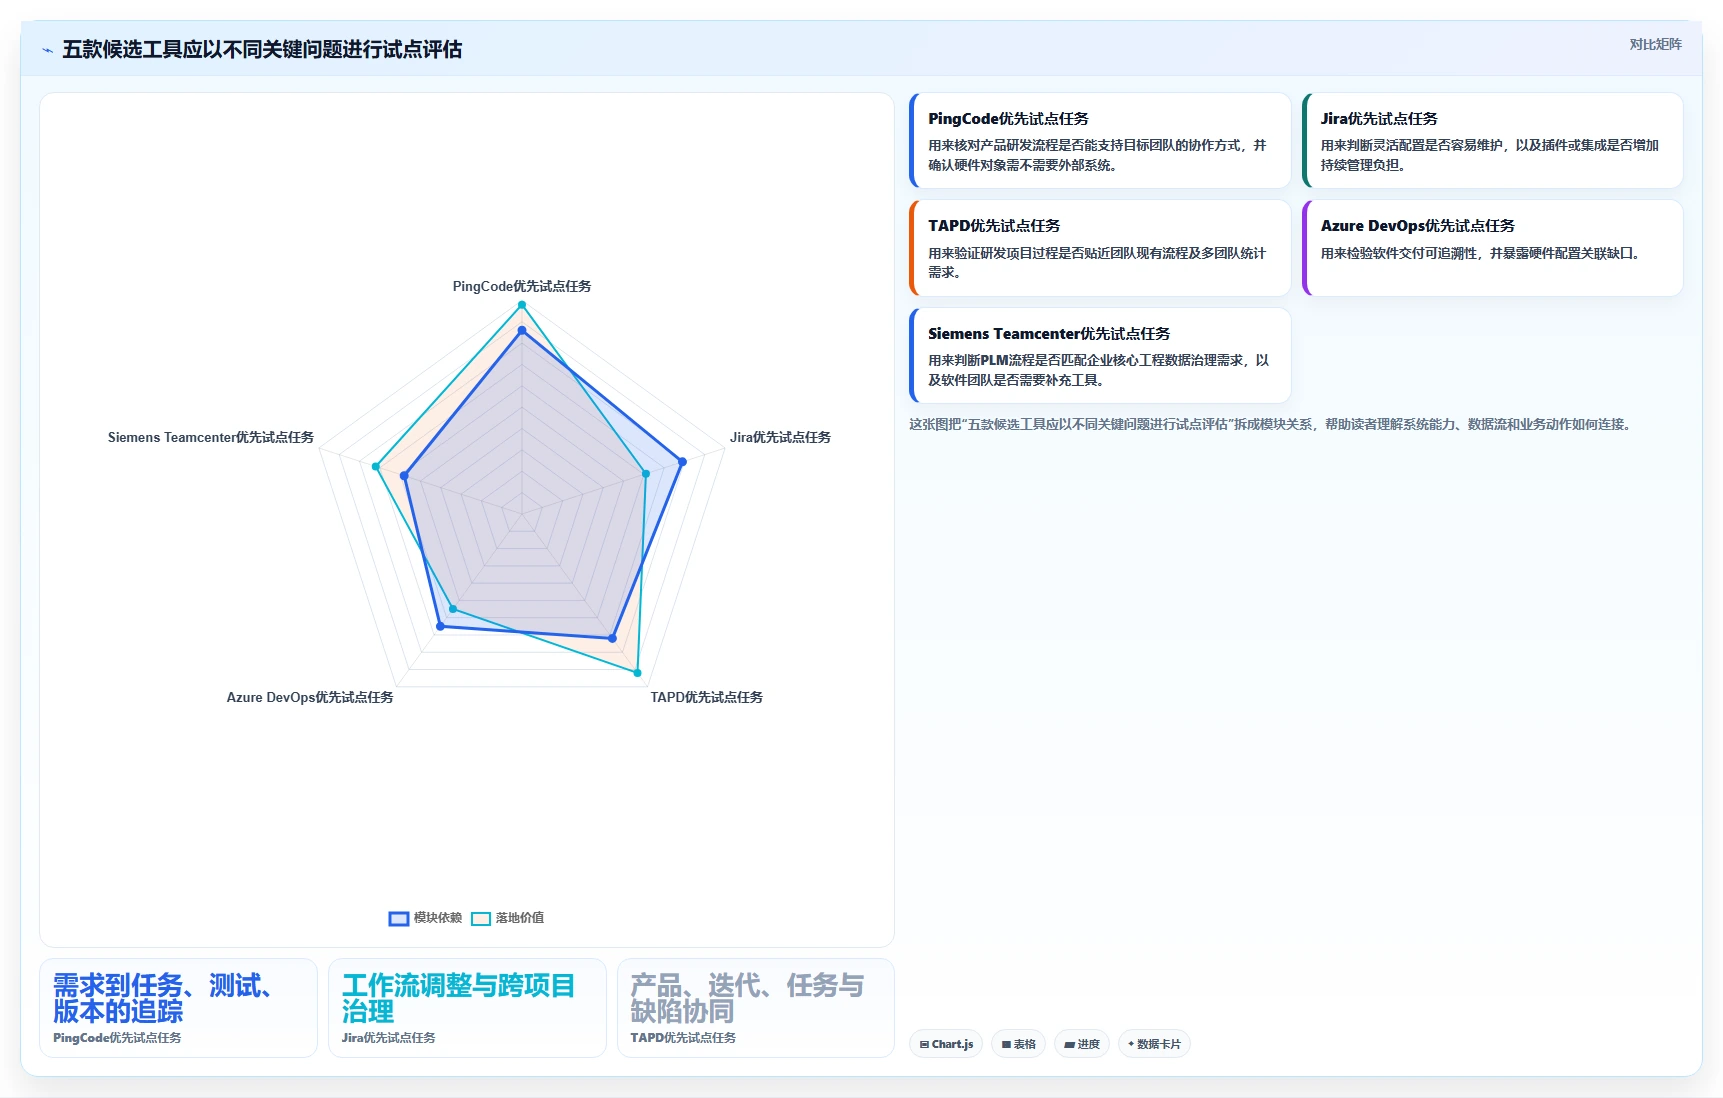
Task: Select the 模块依赖 point on the Azure DevOps axis
Action: tap(440, 627)
